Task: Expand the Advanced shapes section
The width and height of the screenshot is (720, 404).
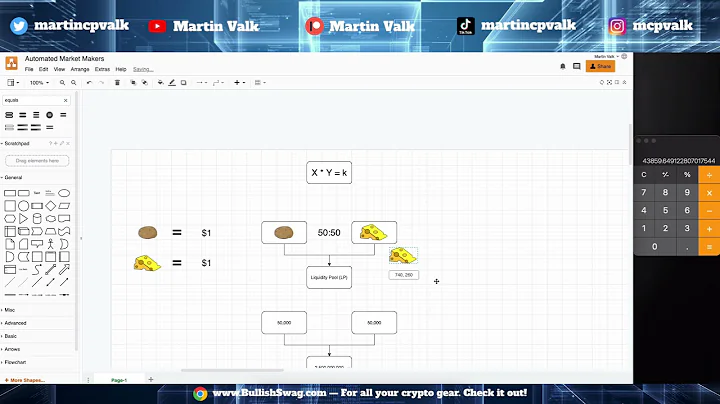Action: tap(14, 323)
